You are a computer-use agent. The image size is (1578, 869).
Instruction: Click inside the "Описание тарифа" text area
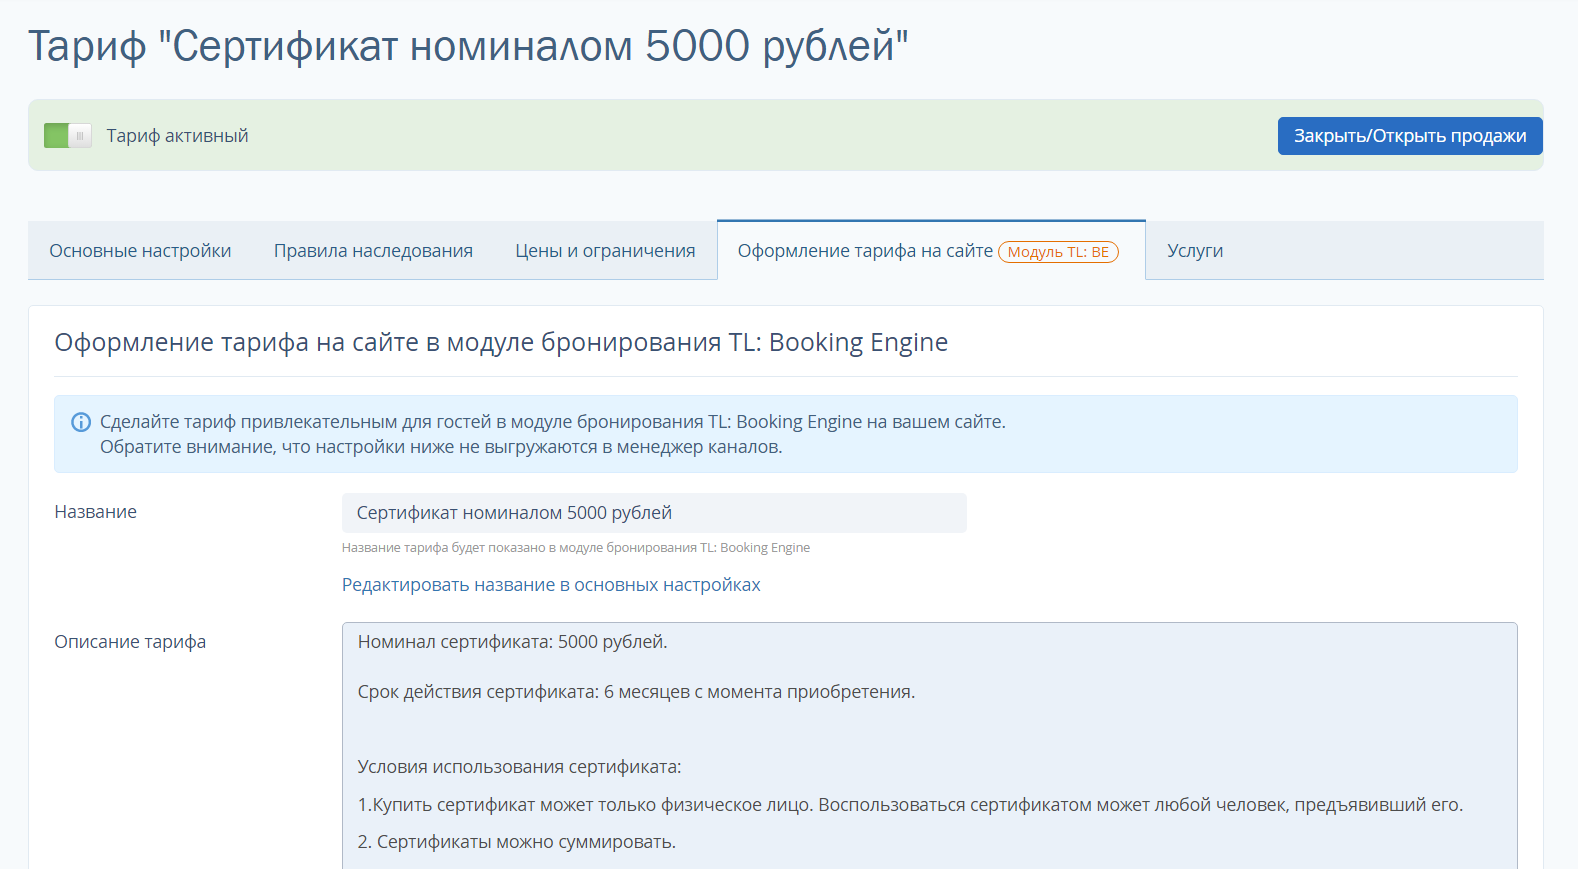coord(929,745)
